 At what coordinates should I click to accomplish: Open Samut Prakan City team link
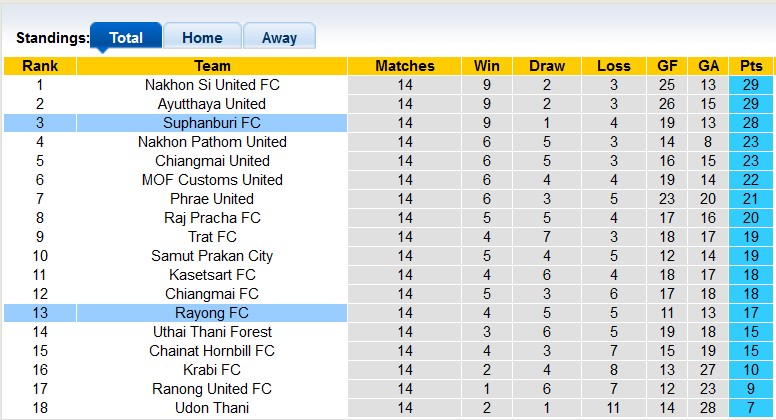[x=212, y=256]
